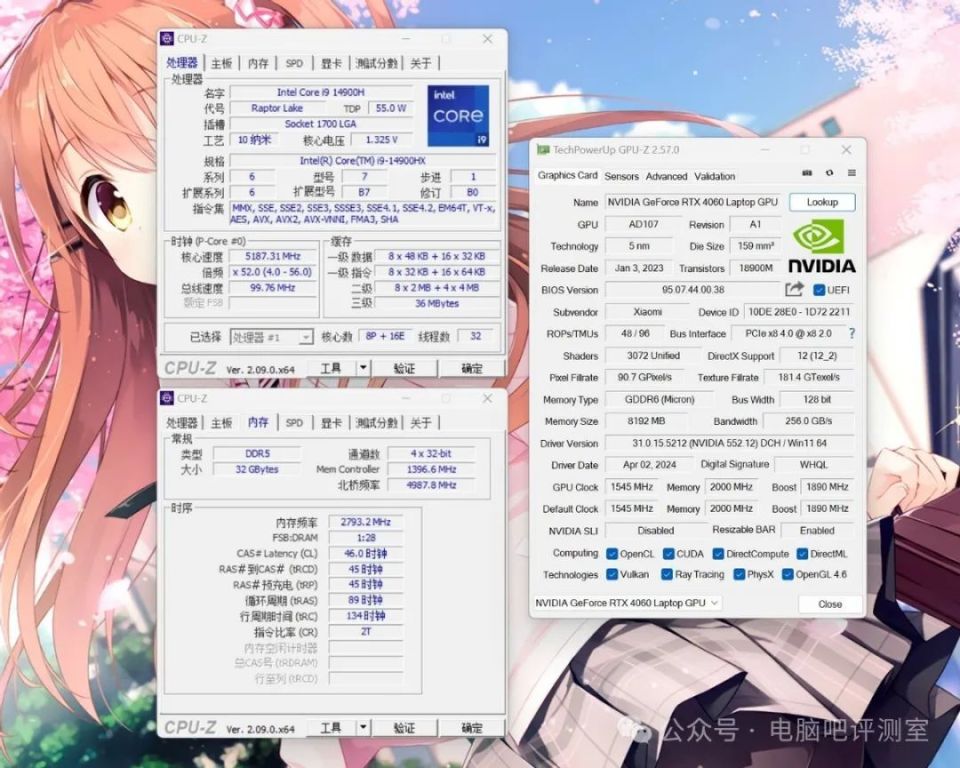Switch to 处理器 tab in bottom CPU-Z window
The image size is (960, 768).
tap(182, 423)
